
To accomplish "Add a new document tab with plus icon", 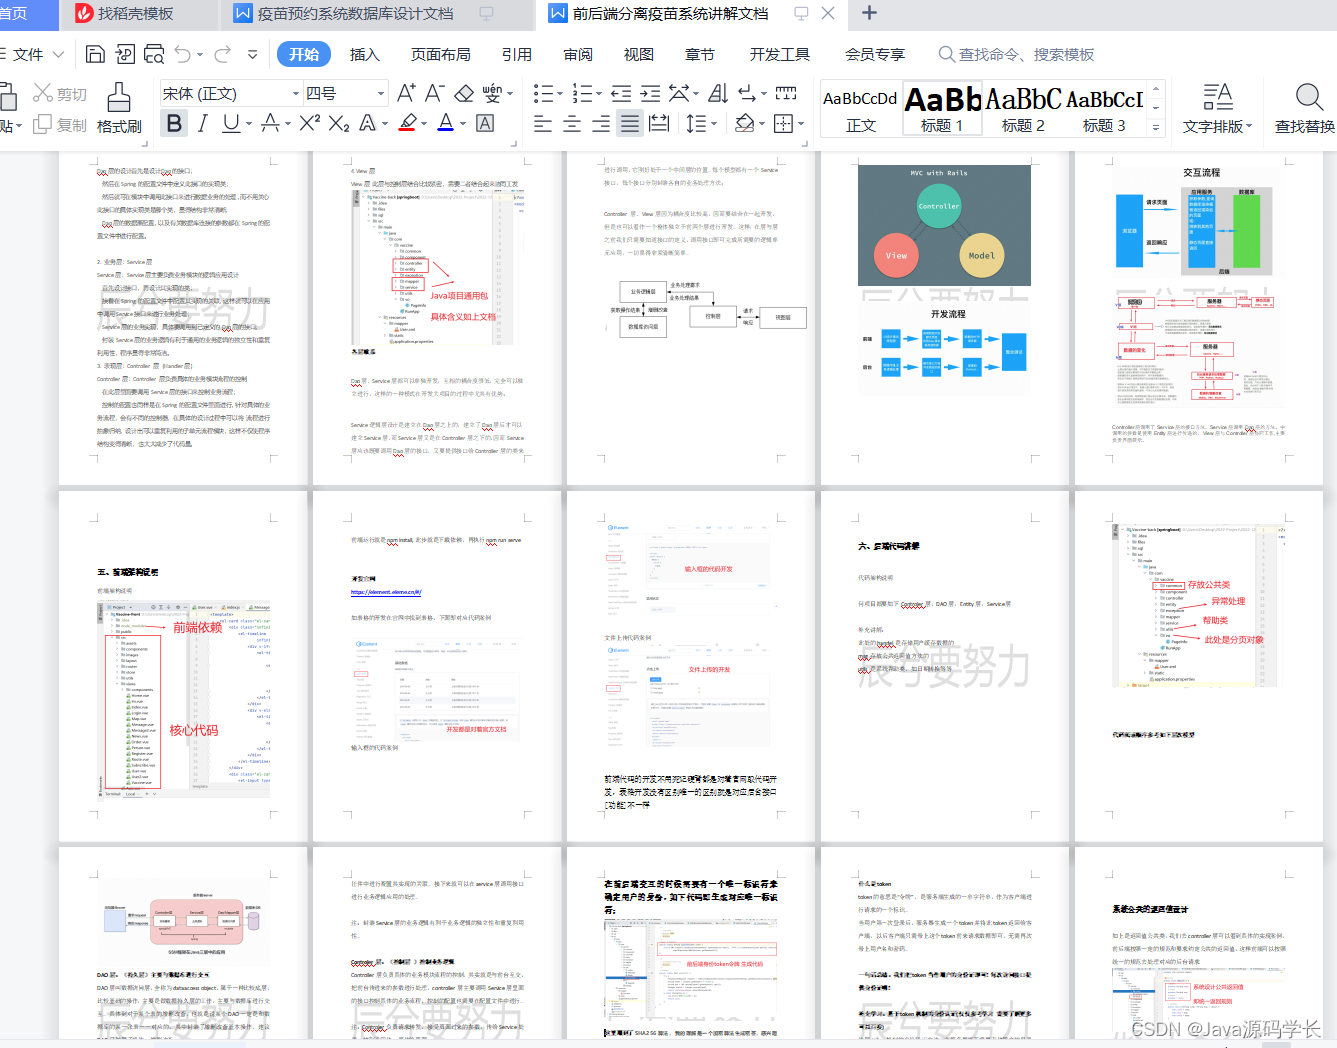I will tap(869, 13).
